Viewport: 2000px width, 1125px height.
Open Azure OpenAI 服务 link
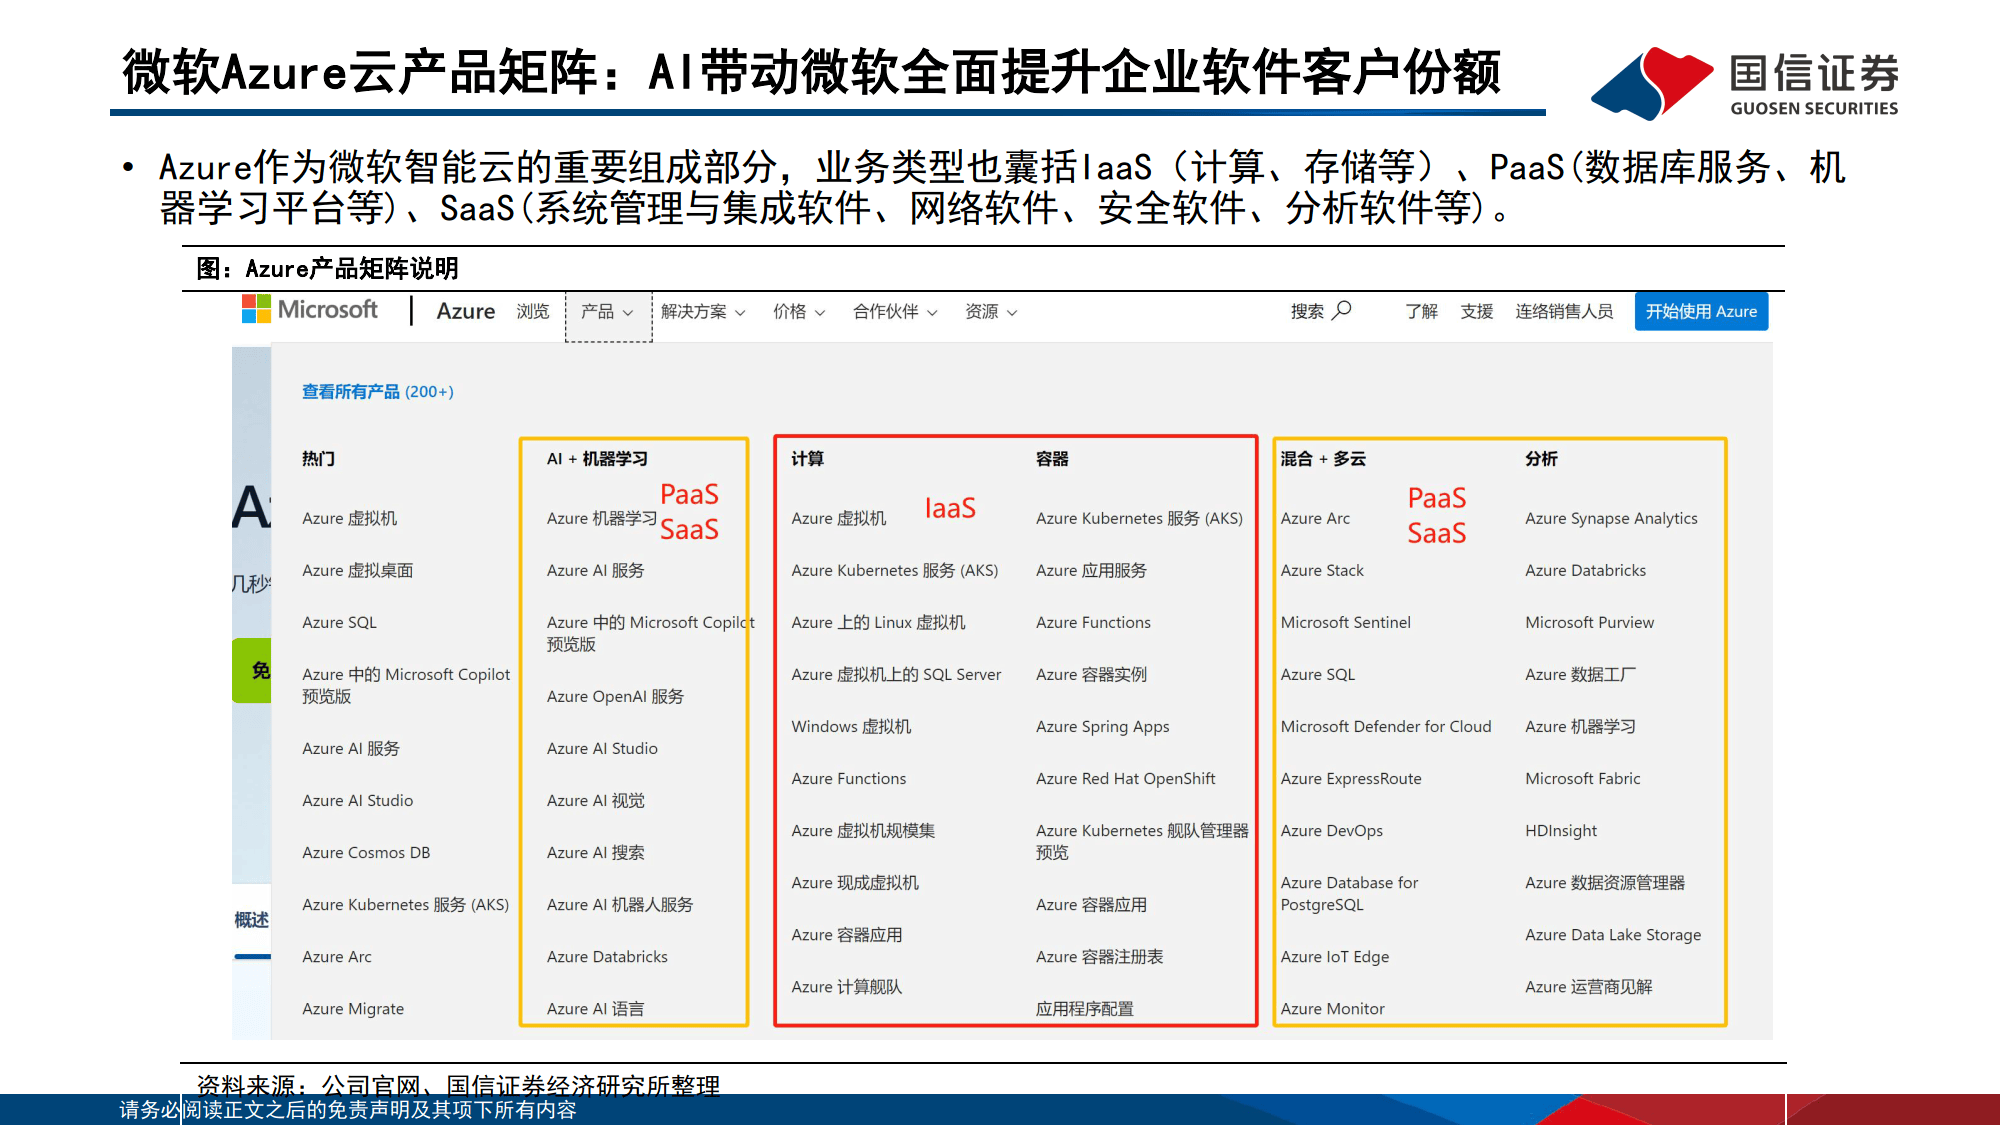click(615, 696)
